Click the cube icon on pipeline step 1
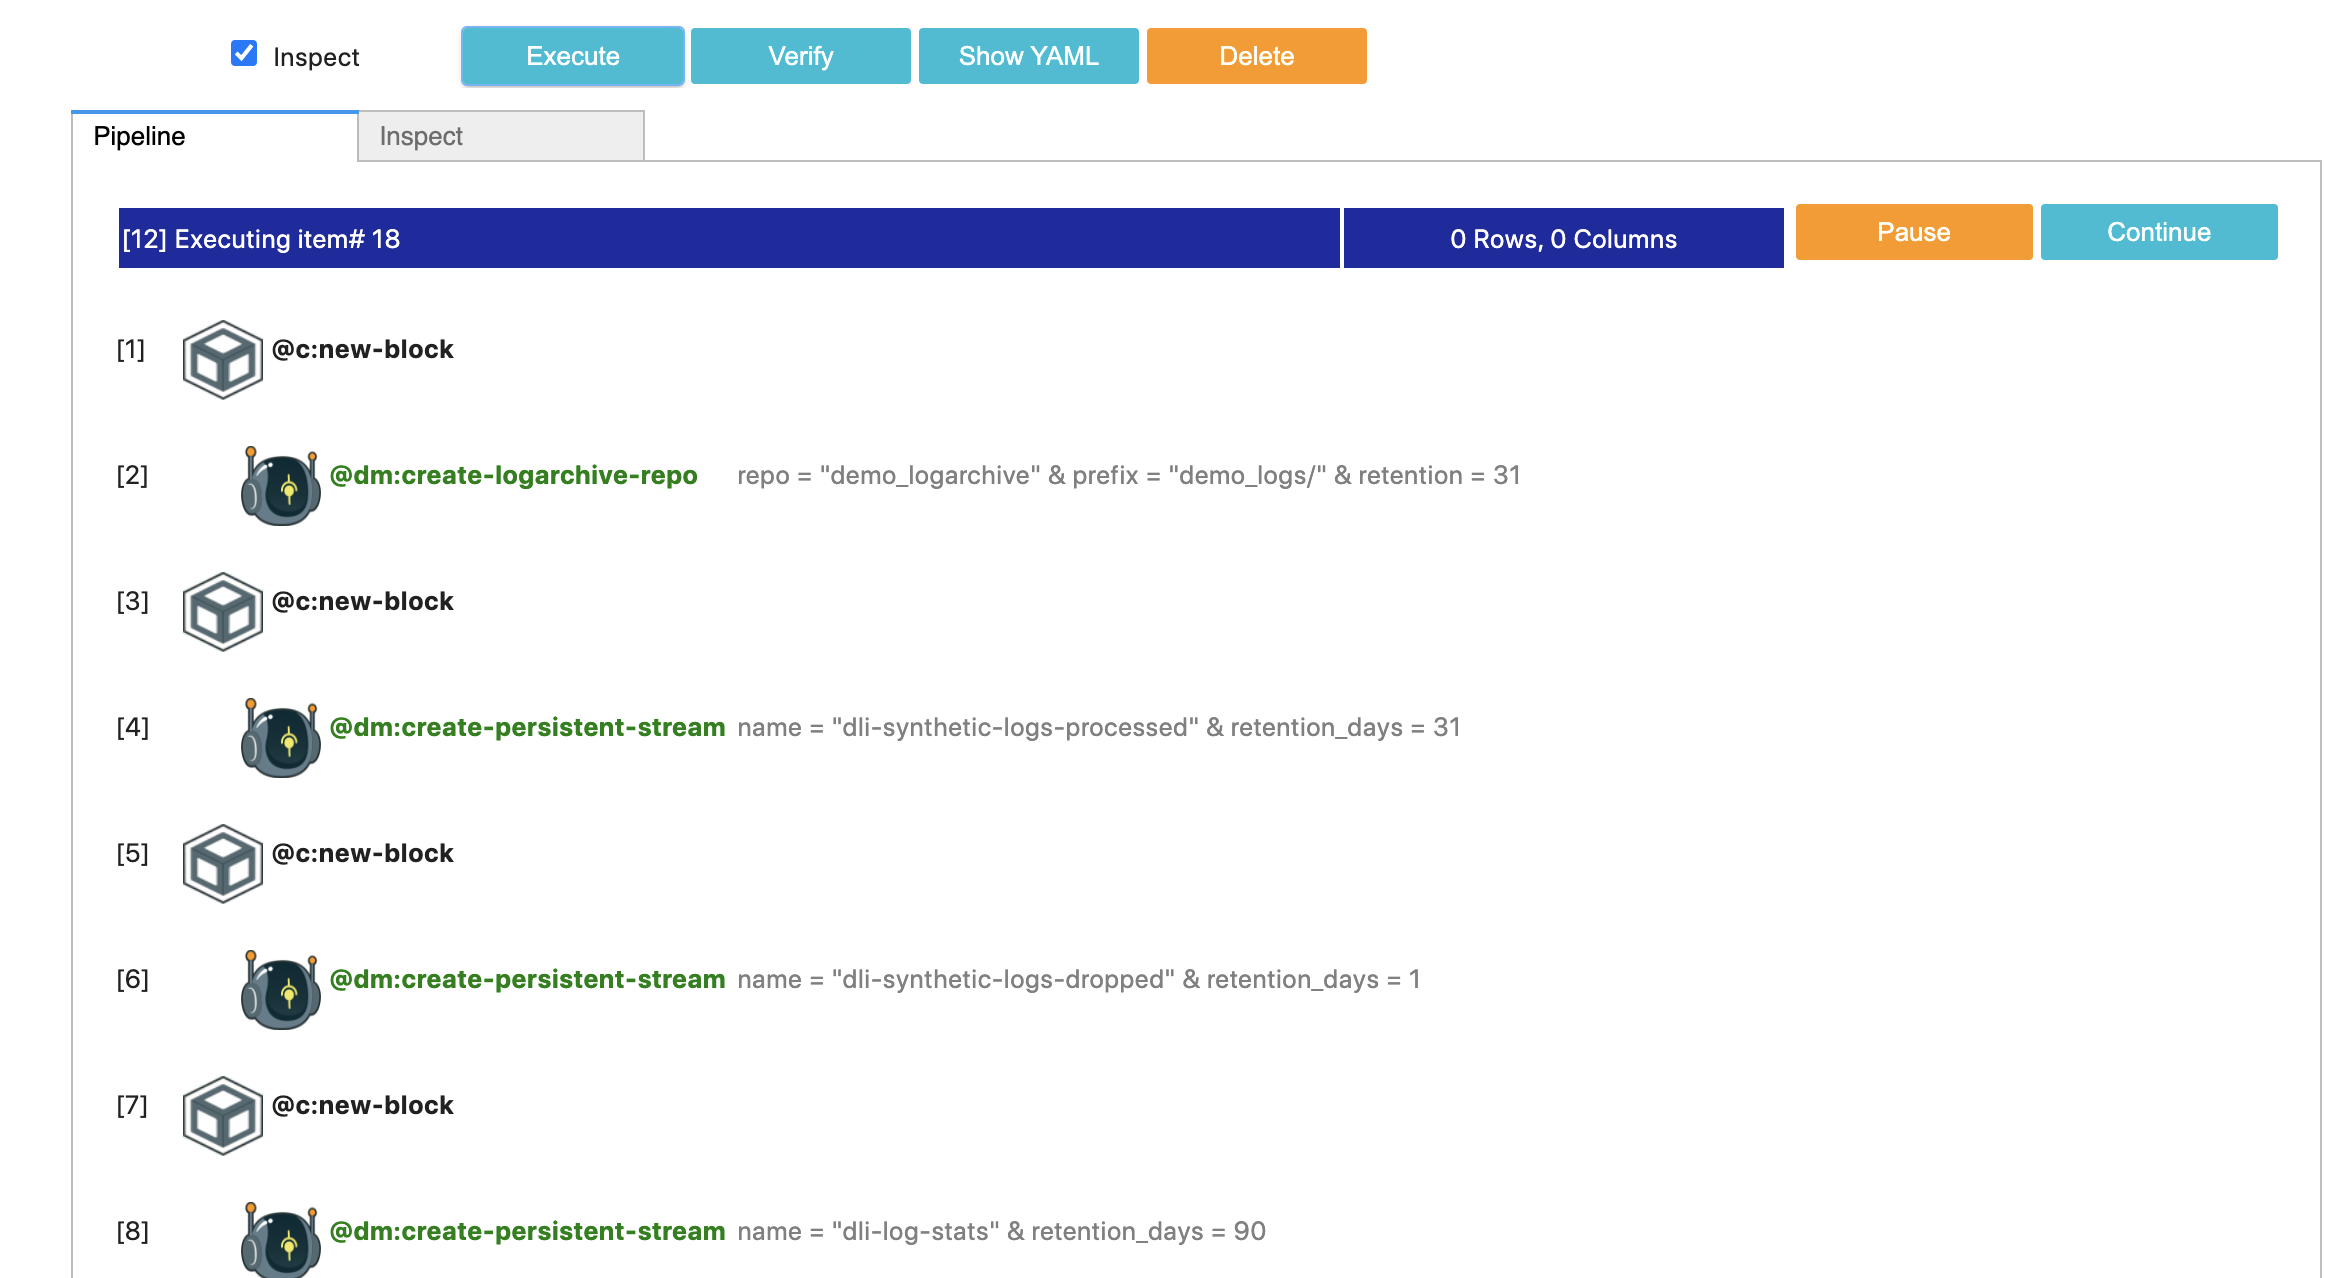 point(222,359)
